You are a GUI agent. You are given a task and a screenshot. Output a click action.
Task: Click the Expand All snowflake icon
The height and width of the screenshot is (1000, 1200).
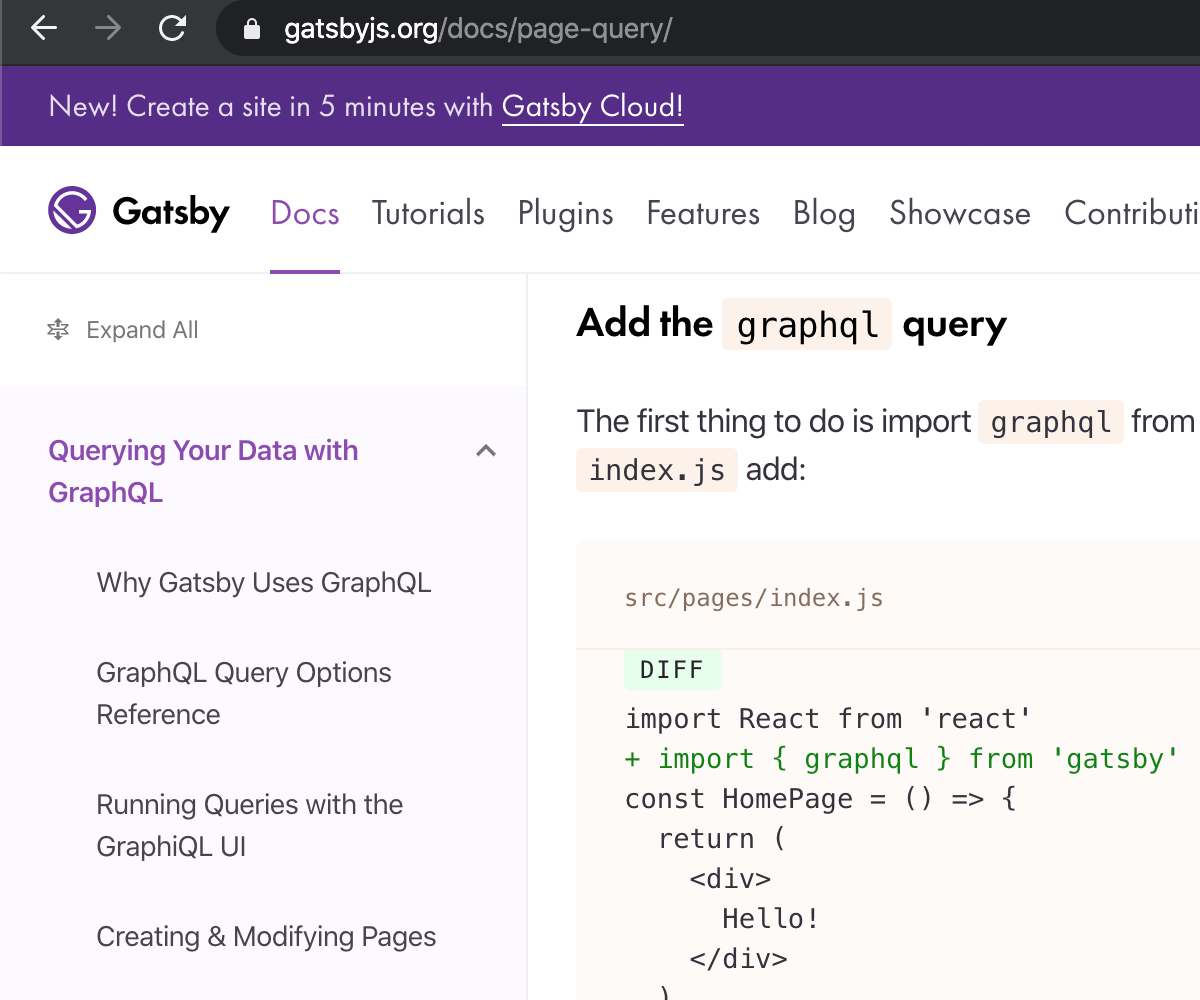[x=58, y=330]
